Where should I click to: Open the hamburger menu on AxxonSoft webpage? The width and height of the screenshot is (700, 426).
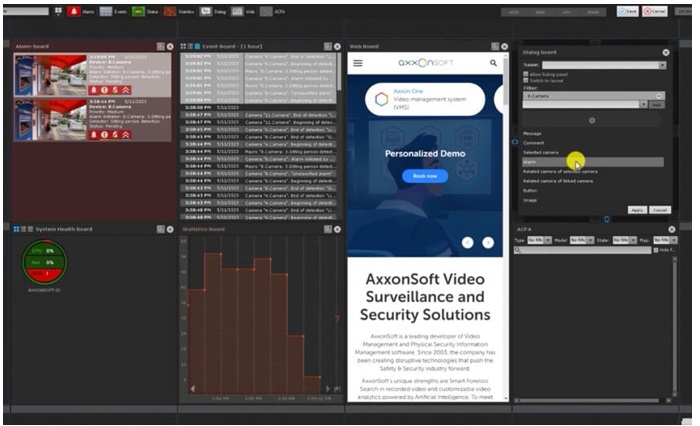358,63
